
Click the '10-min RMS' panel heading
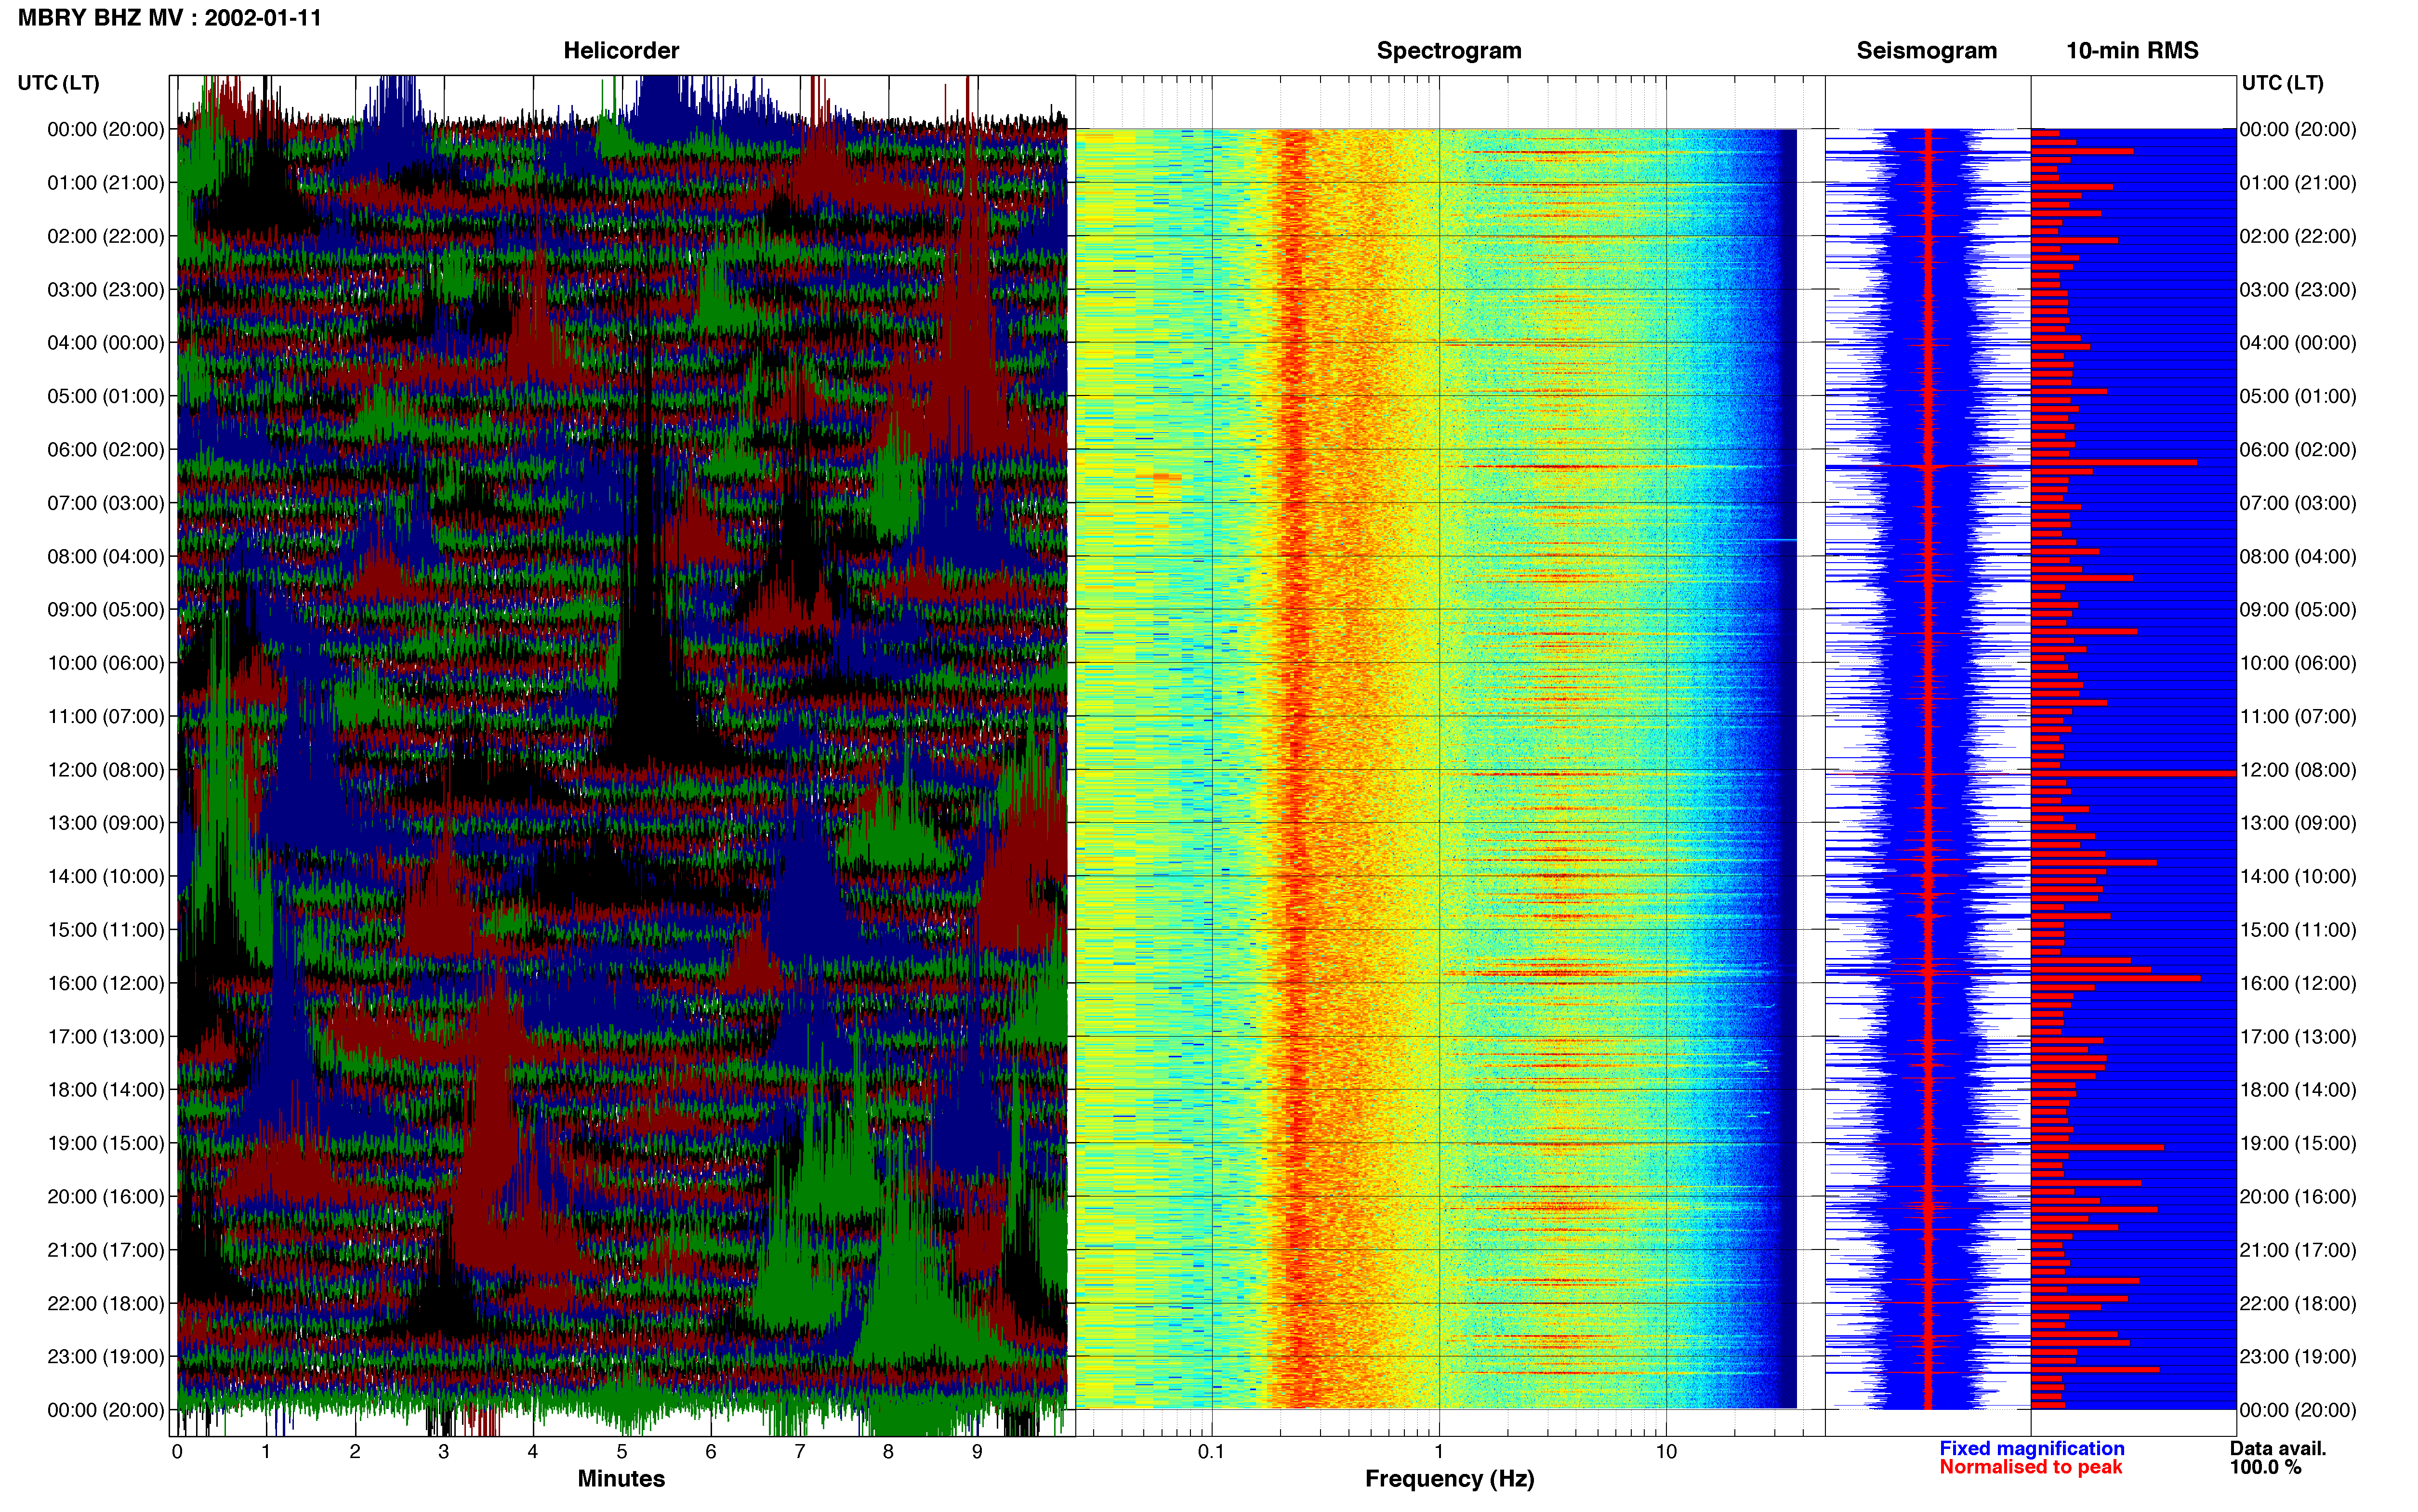coord(2132,51)
